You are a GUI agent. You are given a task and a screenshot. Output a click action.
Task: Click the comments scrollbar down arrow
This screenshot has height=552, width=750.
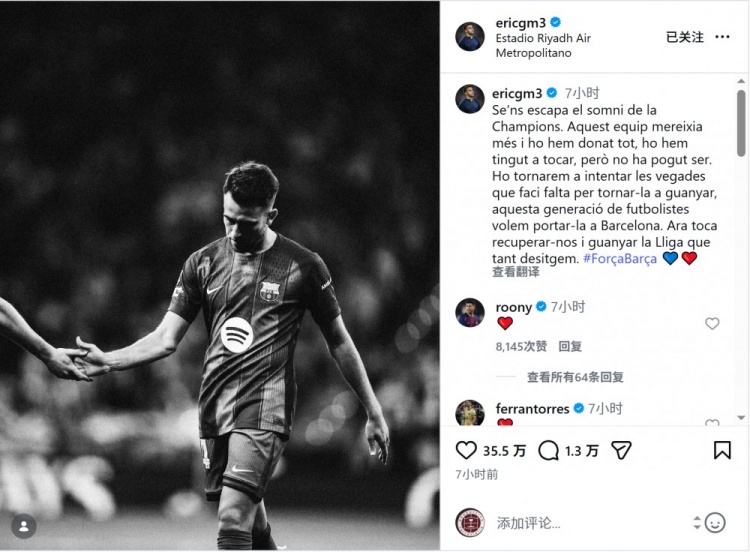741,418
